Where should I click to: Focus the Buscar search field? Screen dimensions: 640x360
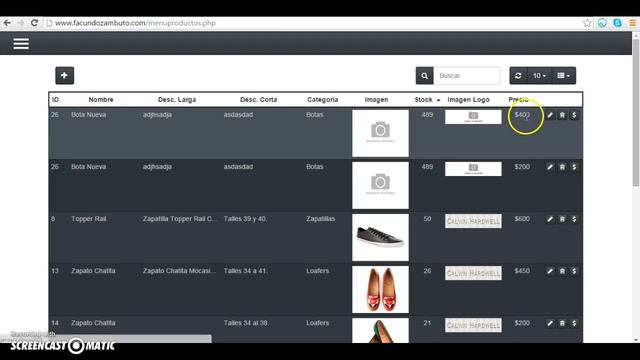point(467,76)
